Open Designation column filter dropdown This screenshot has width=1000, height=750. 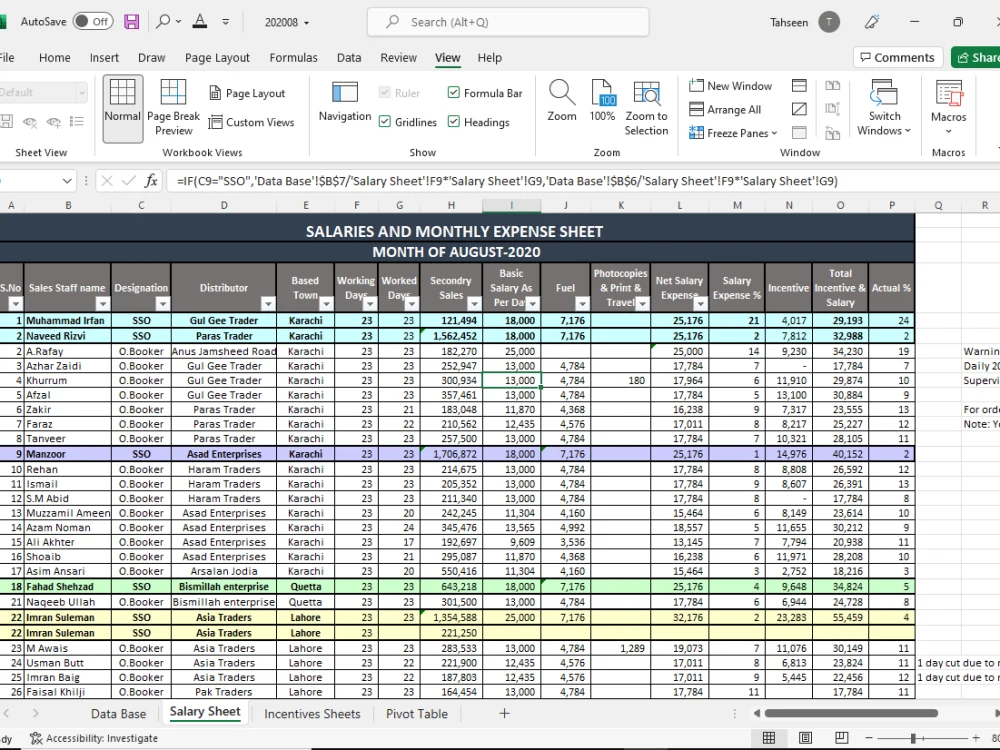point(163,304)
